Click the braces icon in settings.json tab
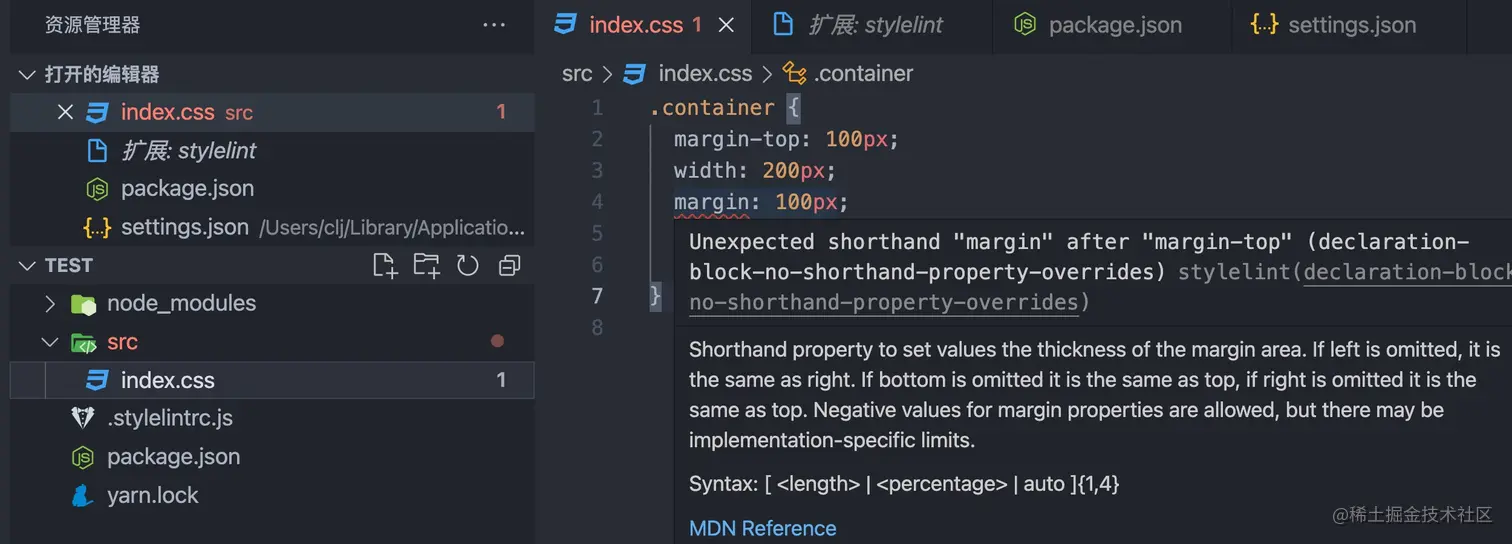 (1265, 25)
